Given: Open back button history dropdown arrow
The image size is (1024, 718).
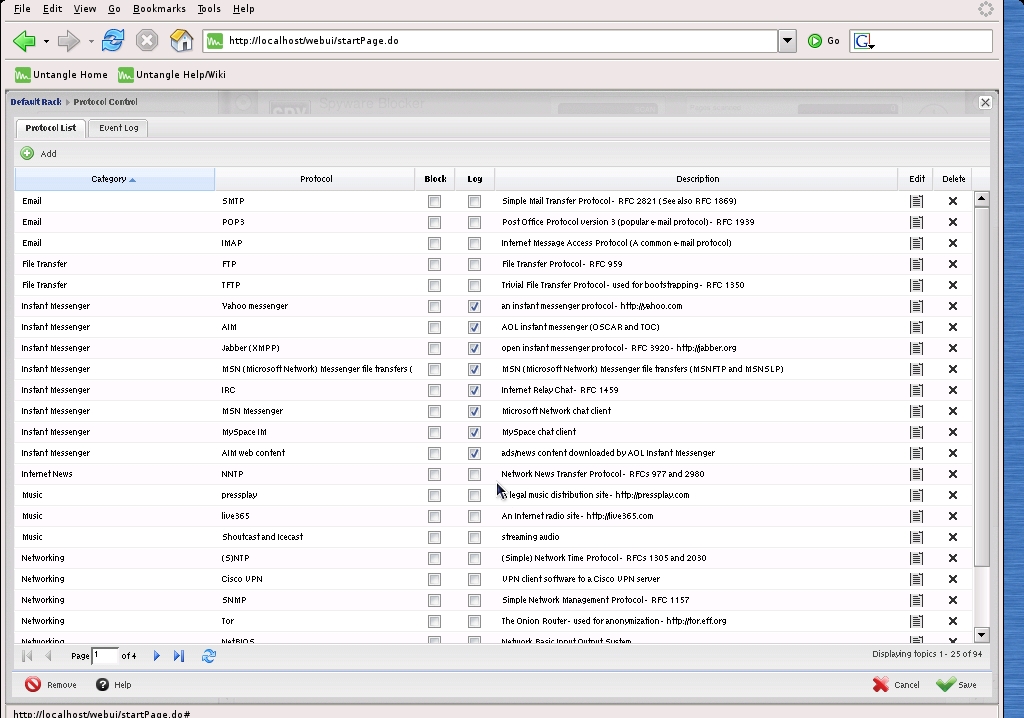Looking at the screenshot, I should (46, 41).
